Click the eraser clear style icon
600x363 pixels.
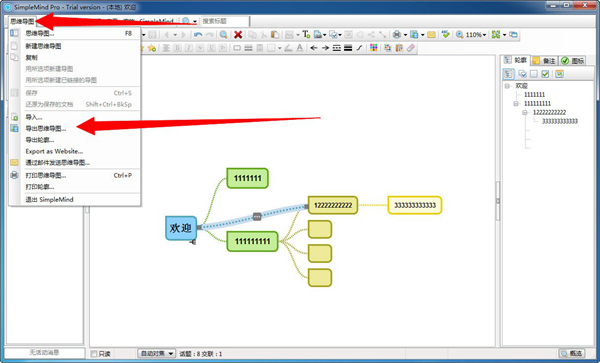point(411,48)
